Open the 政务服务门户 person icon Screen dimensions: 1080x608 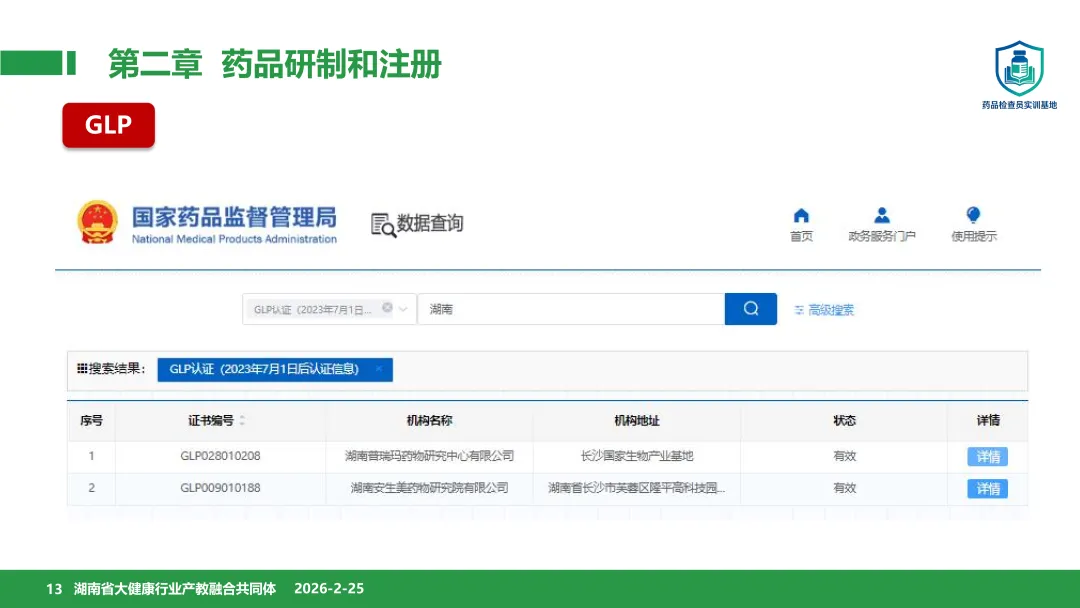pyautogui.click(x=882, y=216)
